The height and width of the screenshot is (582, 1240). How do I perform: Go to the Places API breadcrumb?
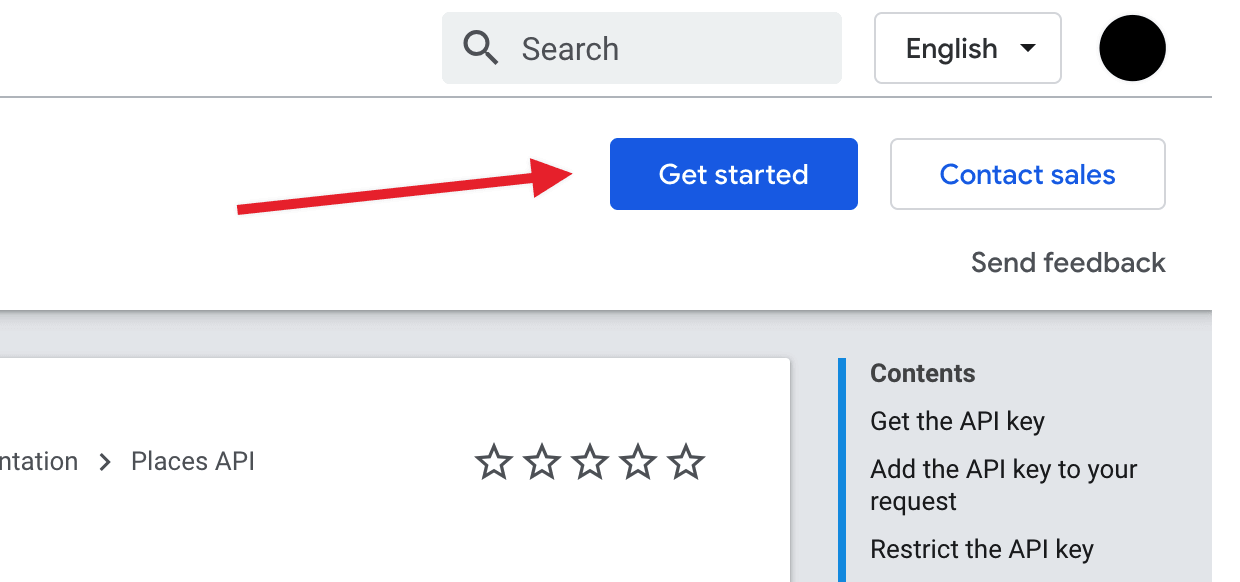point(193,462)
